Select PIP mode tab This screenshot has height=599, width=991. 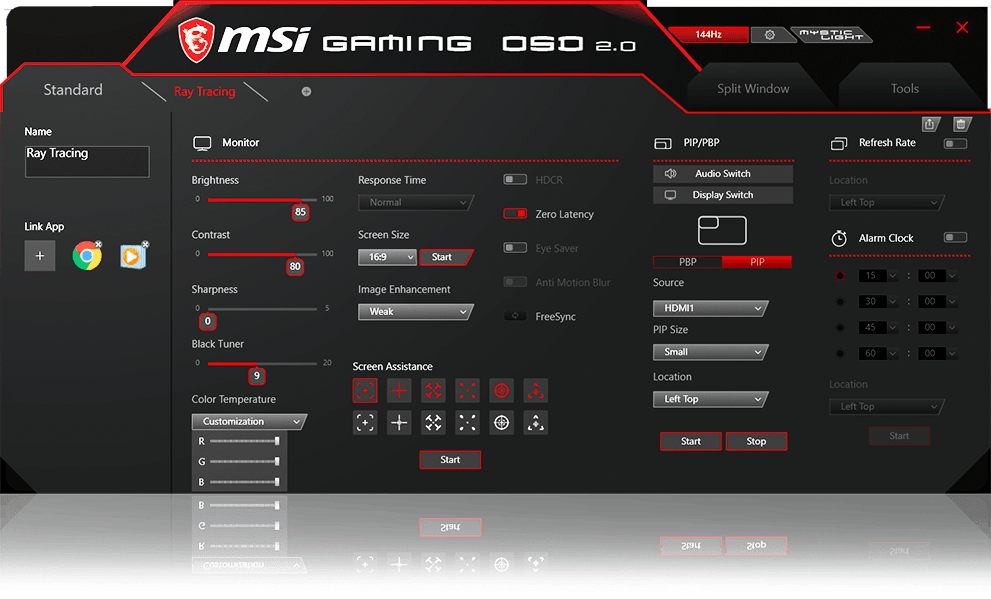pyautogui.click(x=757, y=262)
